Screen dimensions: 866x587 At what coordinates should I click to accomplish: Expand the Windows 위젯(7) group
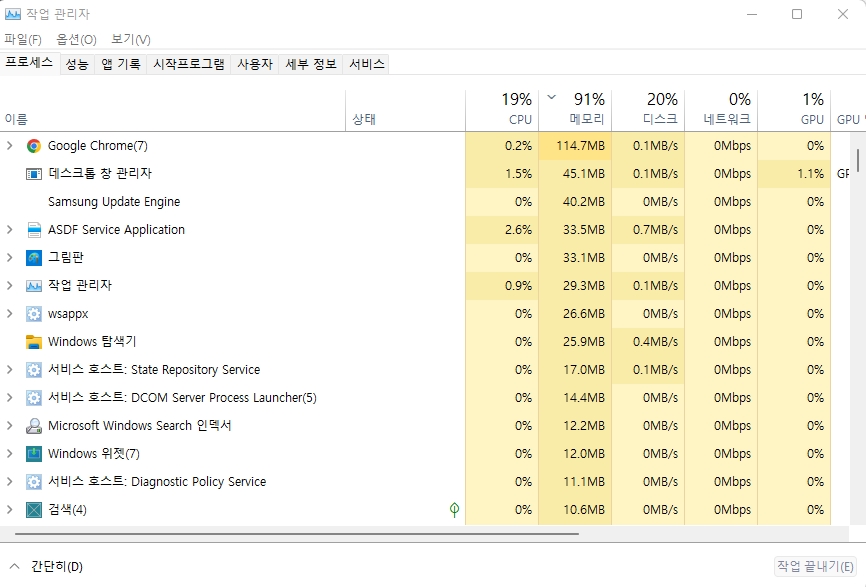[x=9, y=454]
